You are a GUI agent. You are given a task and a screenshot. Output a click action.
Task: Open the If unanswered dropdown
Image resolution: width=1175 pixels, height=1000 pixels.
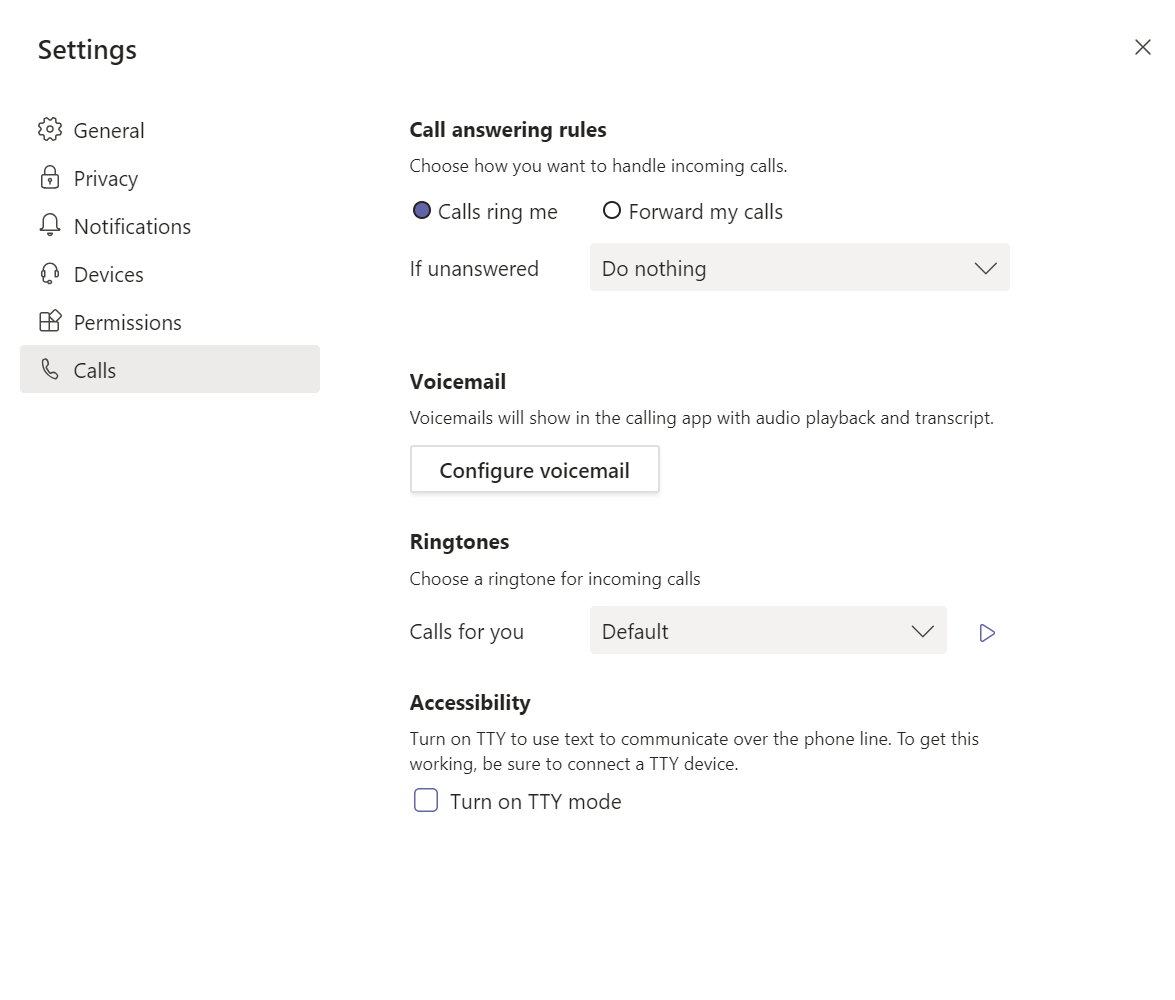799,268
